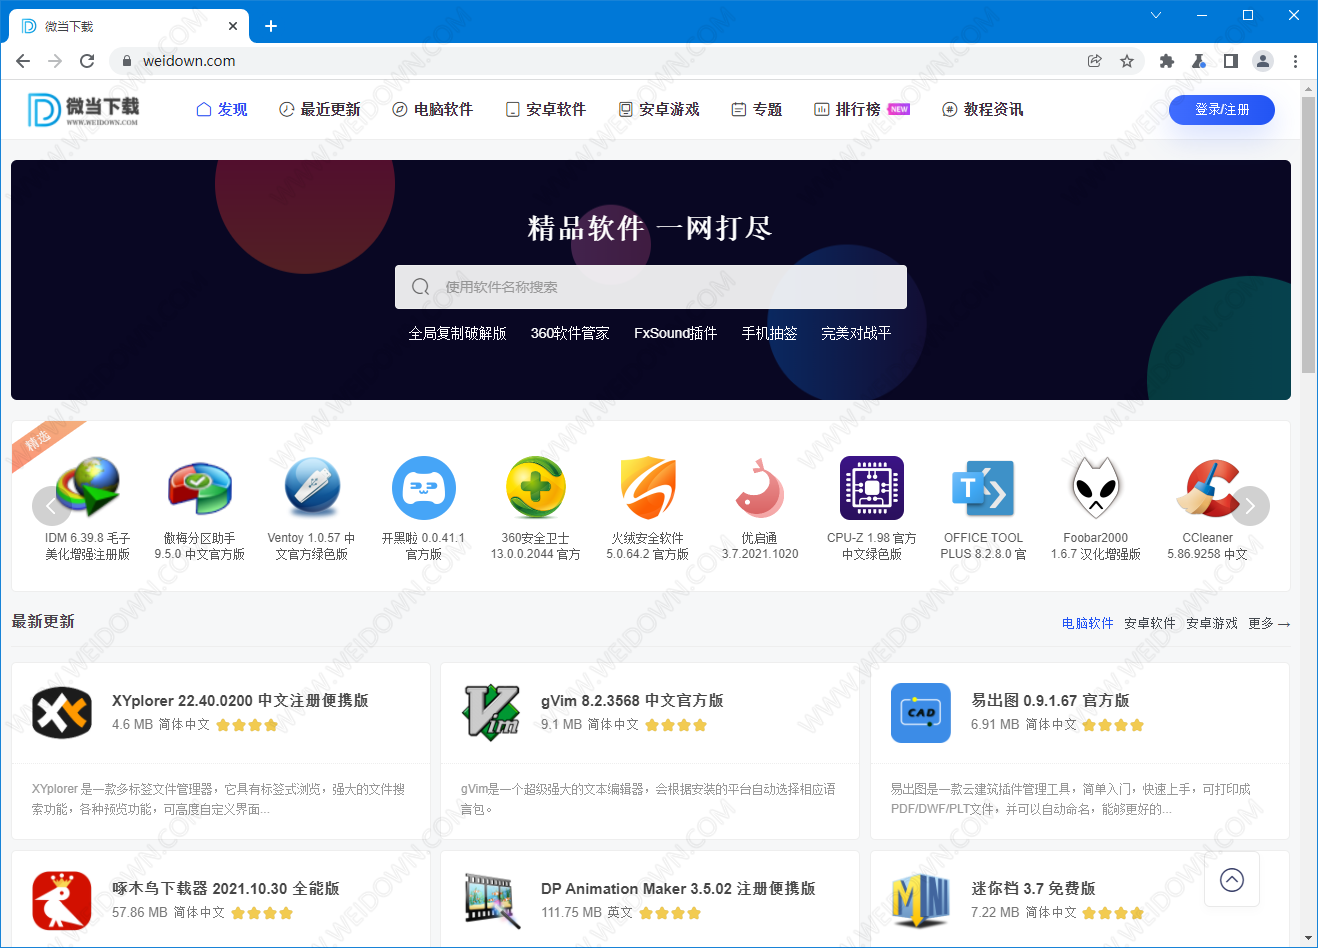Open the 360安全卫士 app icon
The image size is (1318, 948).
(x=536, y=488)
